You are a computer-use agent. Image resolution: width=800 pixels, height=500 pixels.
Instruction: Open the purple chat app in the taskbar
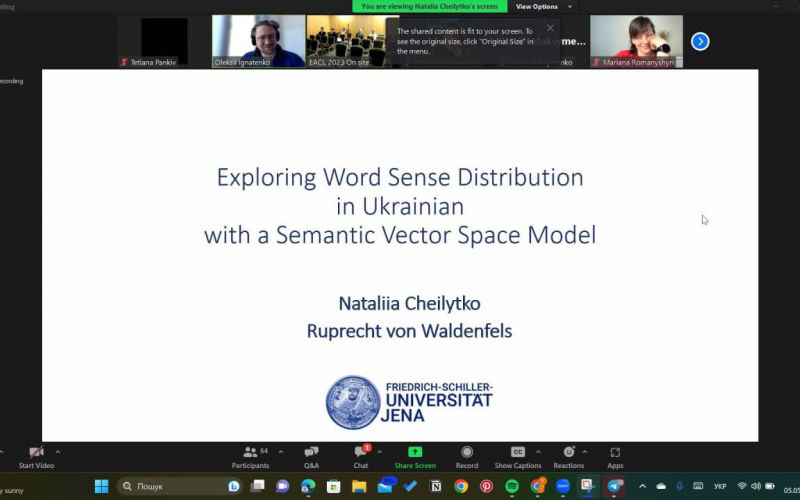click(282, 486)
